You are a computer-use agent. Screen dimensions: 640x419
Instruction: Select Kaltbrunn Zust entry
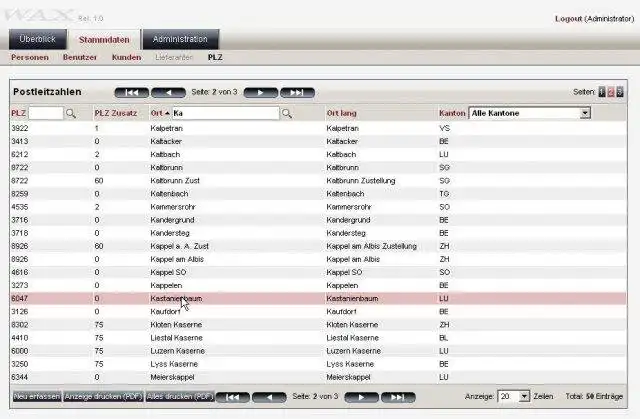(175, 181)
